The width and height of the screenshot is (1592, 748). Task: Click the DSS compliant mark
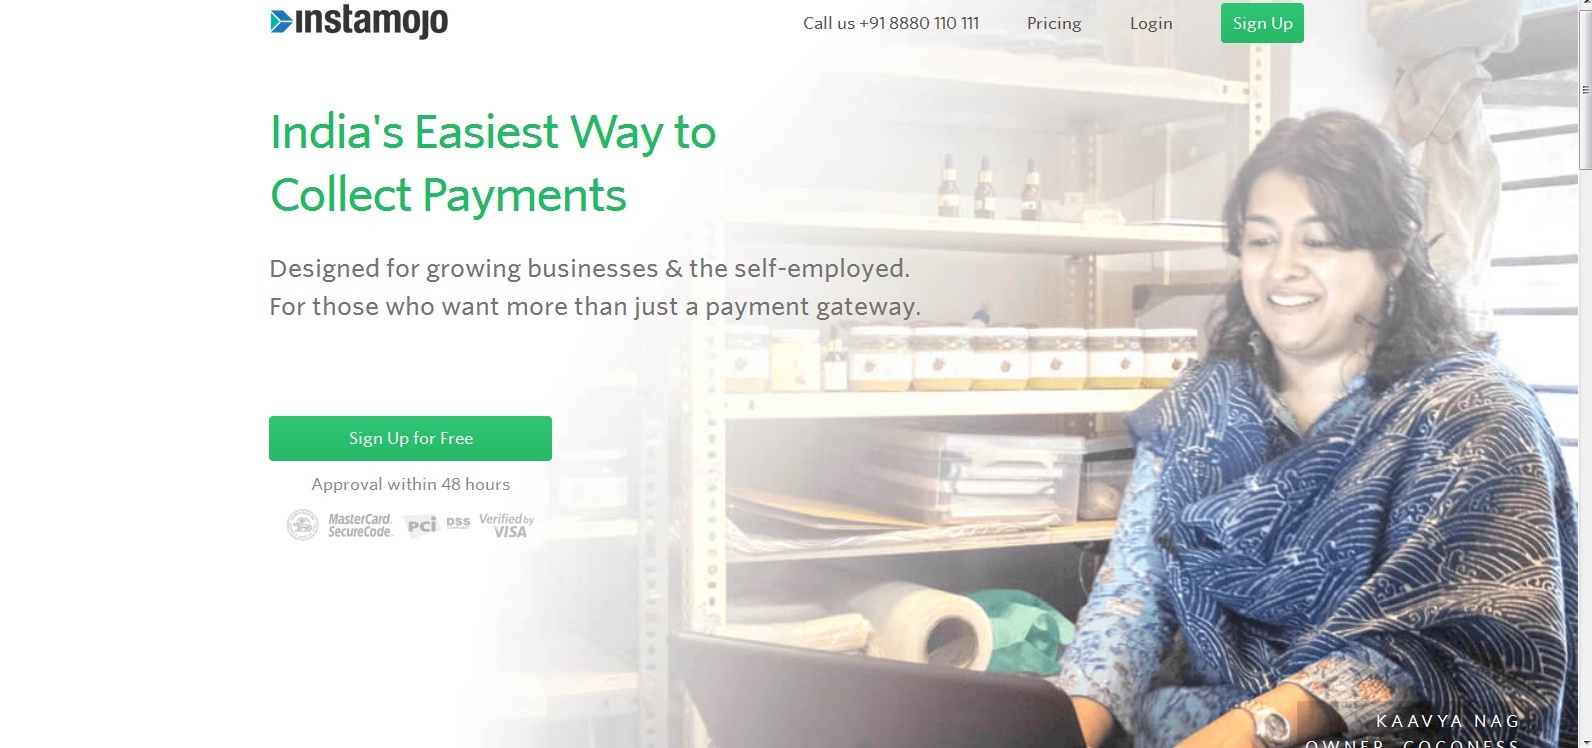coord(458,523)
